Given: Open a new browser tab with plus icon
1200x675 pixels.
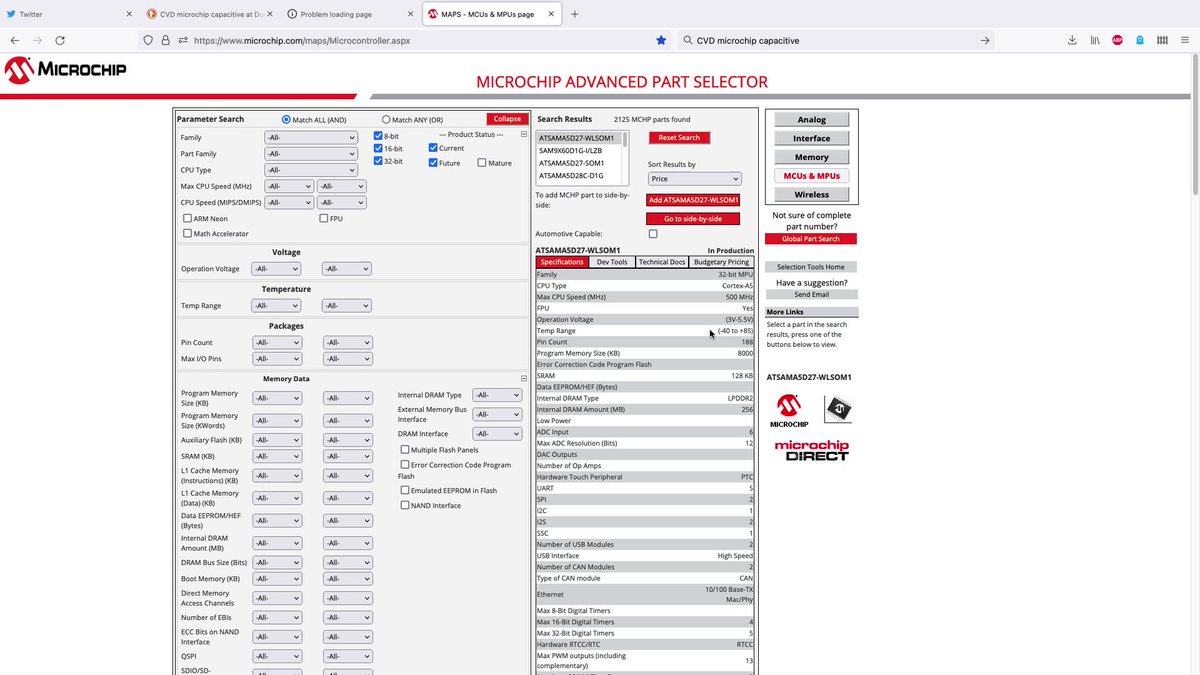Looking at the screenshot, I should pos(575,14).
